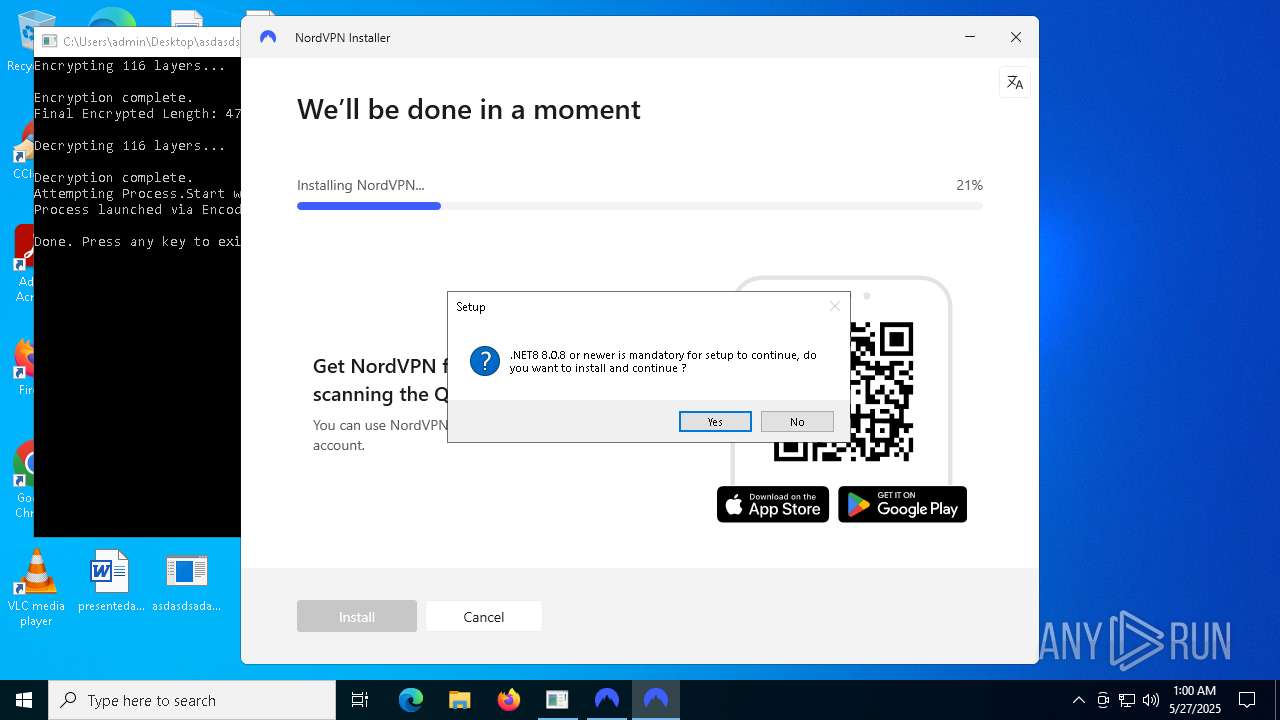
Task: Click 'Encryption complete.' line in console
Action: pyautogui.click(x=113, y=98)
